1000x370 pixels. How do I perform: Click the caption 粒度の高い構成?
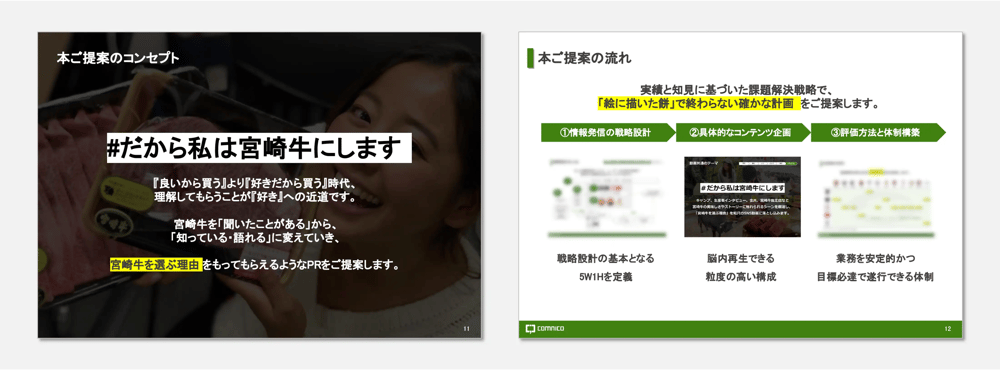pyautogui.click(x=740, y=278)
